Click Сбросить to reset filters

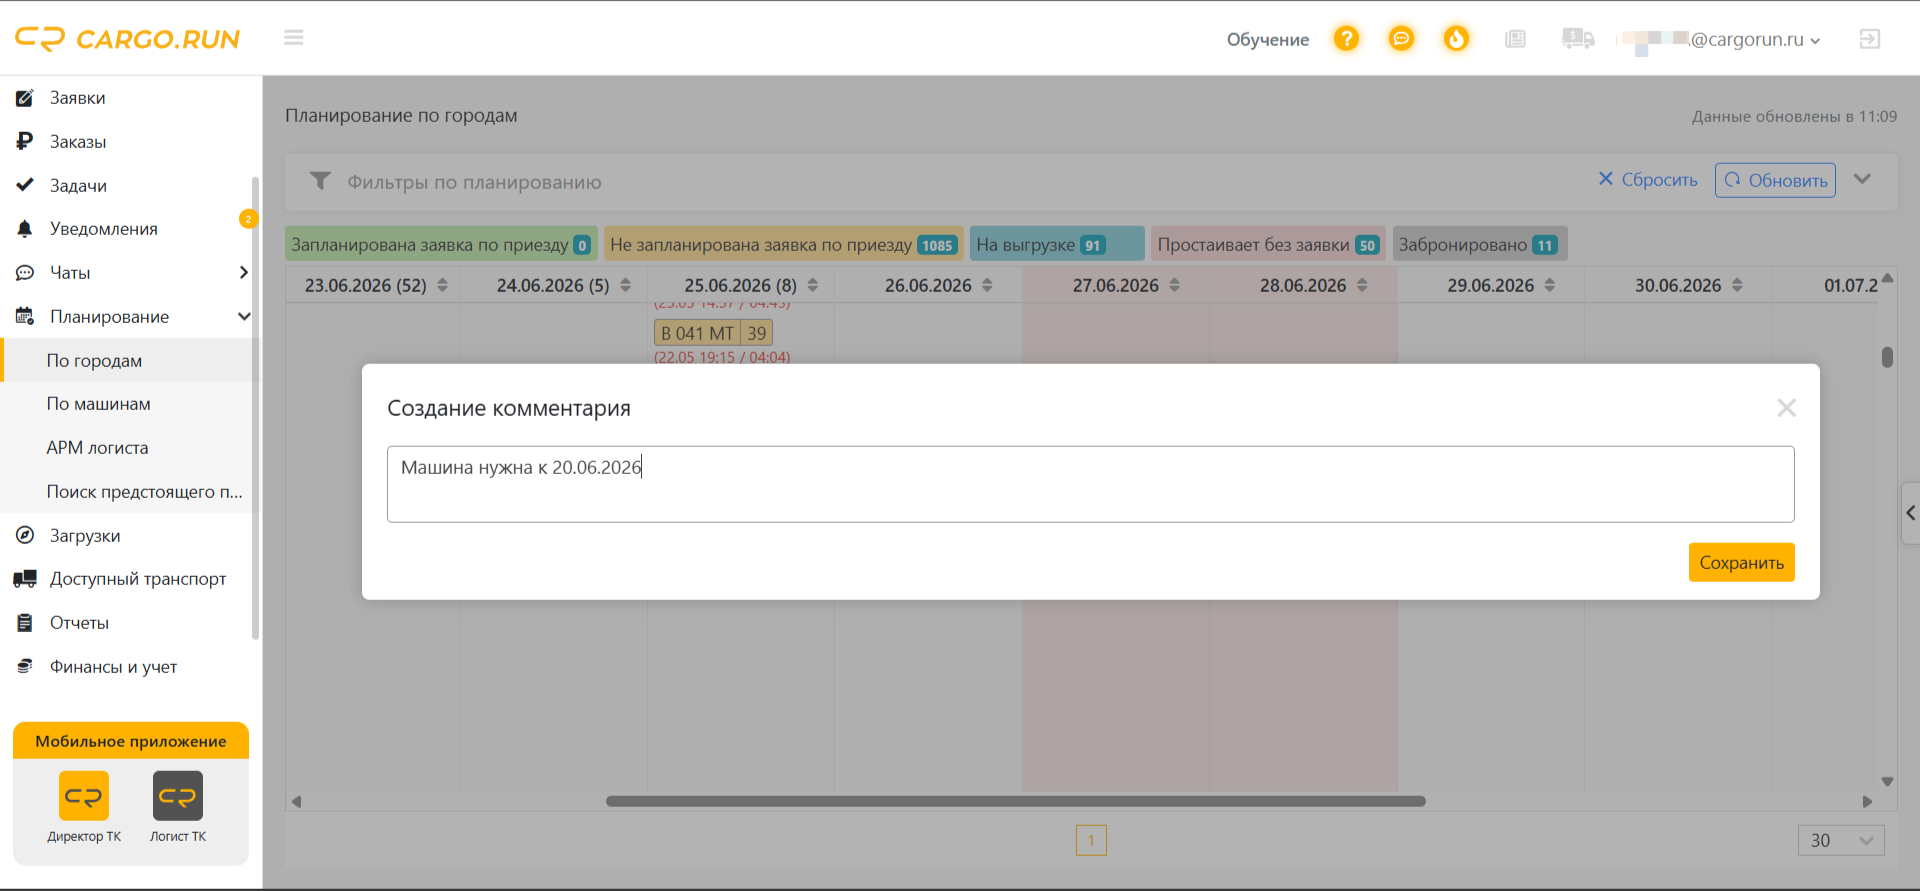click(x=1648, y=180)
